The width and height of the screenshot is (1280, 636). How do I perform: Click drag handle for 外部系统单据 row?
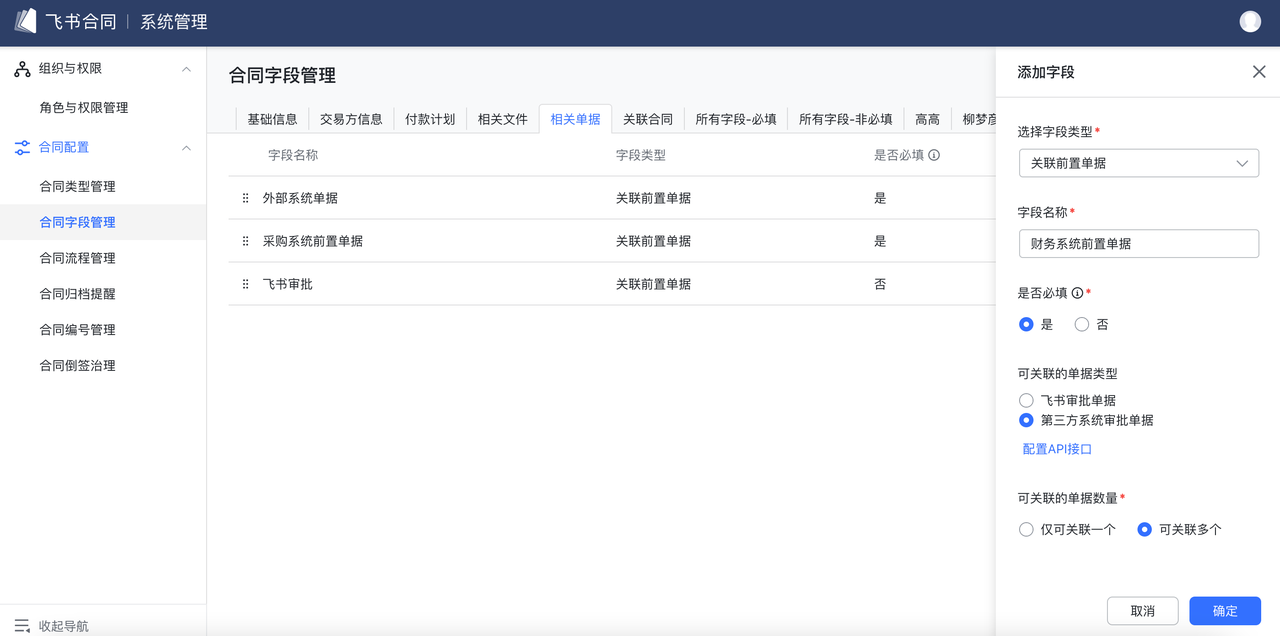point(245,198)
